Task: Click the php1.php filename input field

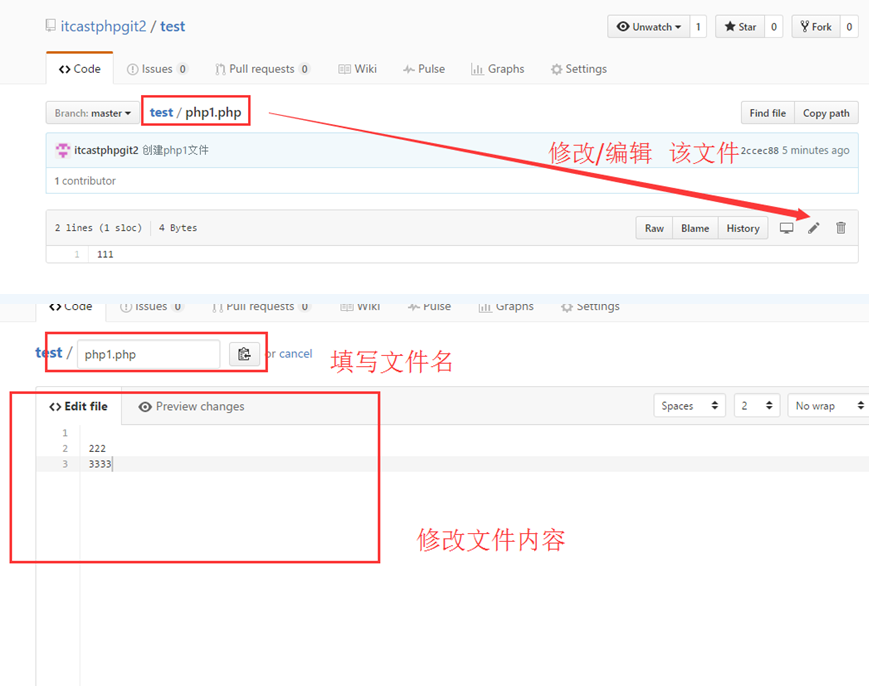Action: 149,354
